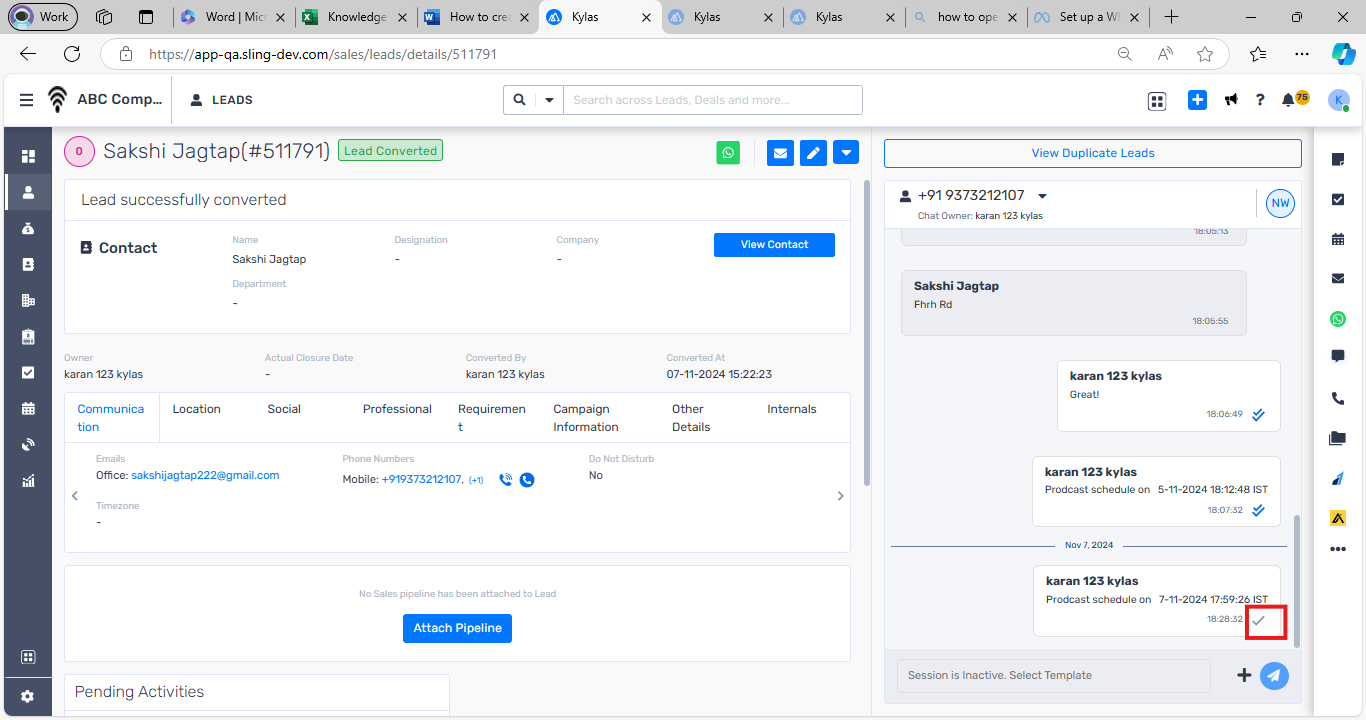
Task: Open chat bubble icon in right panel
Action: (1338, 356)
